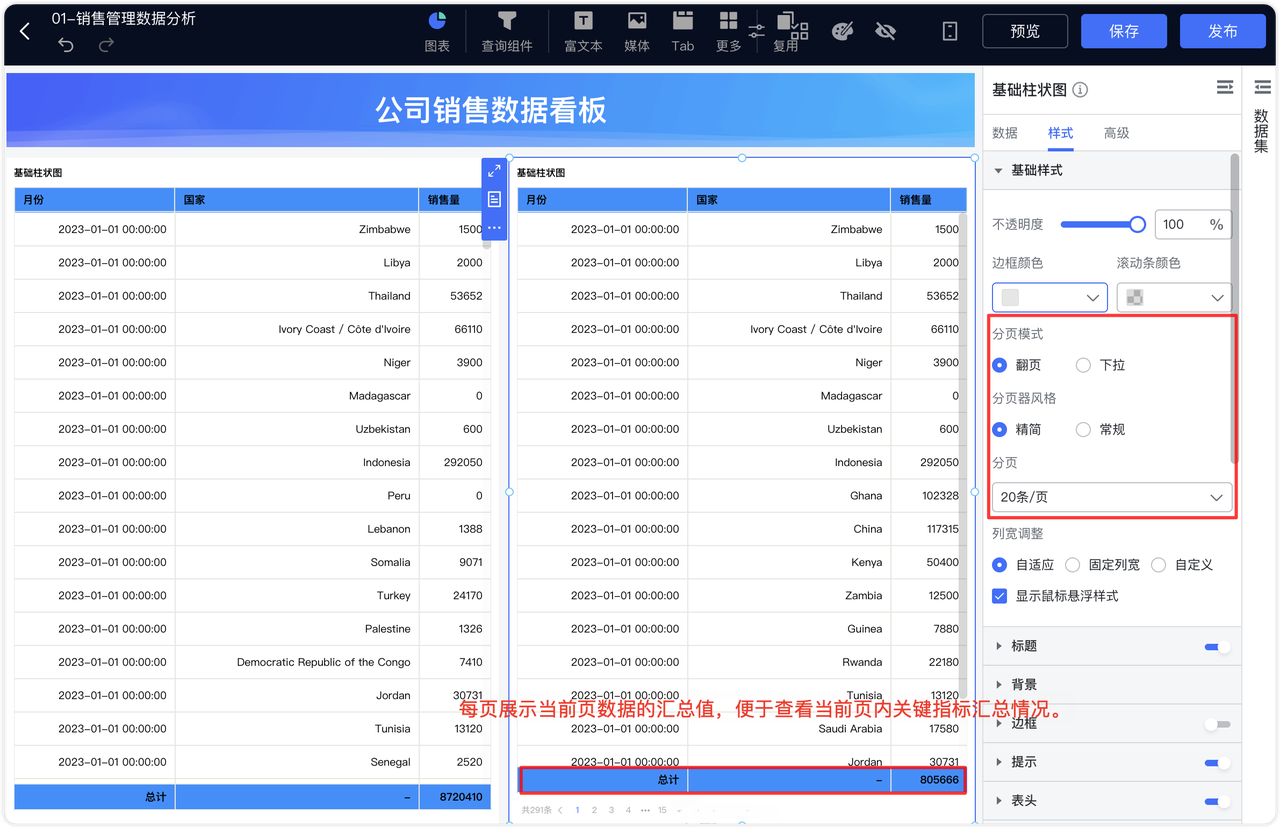Click the crossed-eye hide icon
The image size is (1280, 828).
click(885, 31)
